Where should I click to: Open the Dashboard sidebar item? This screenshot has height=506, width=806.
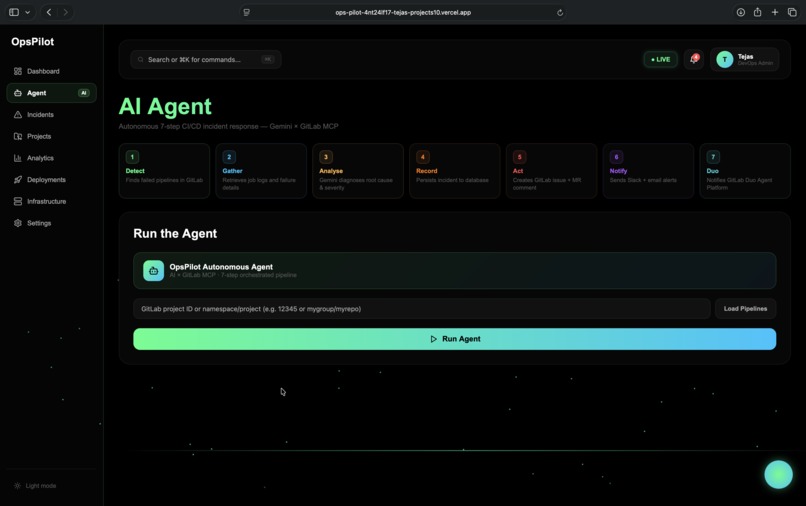click(51, 71)
